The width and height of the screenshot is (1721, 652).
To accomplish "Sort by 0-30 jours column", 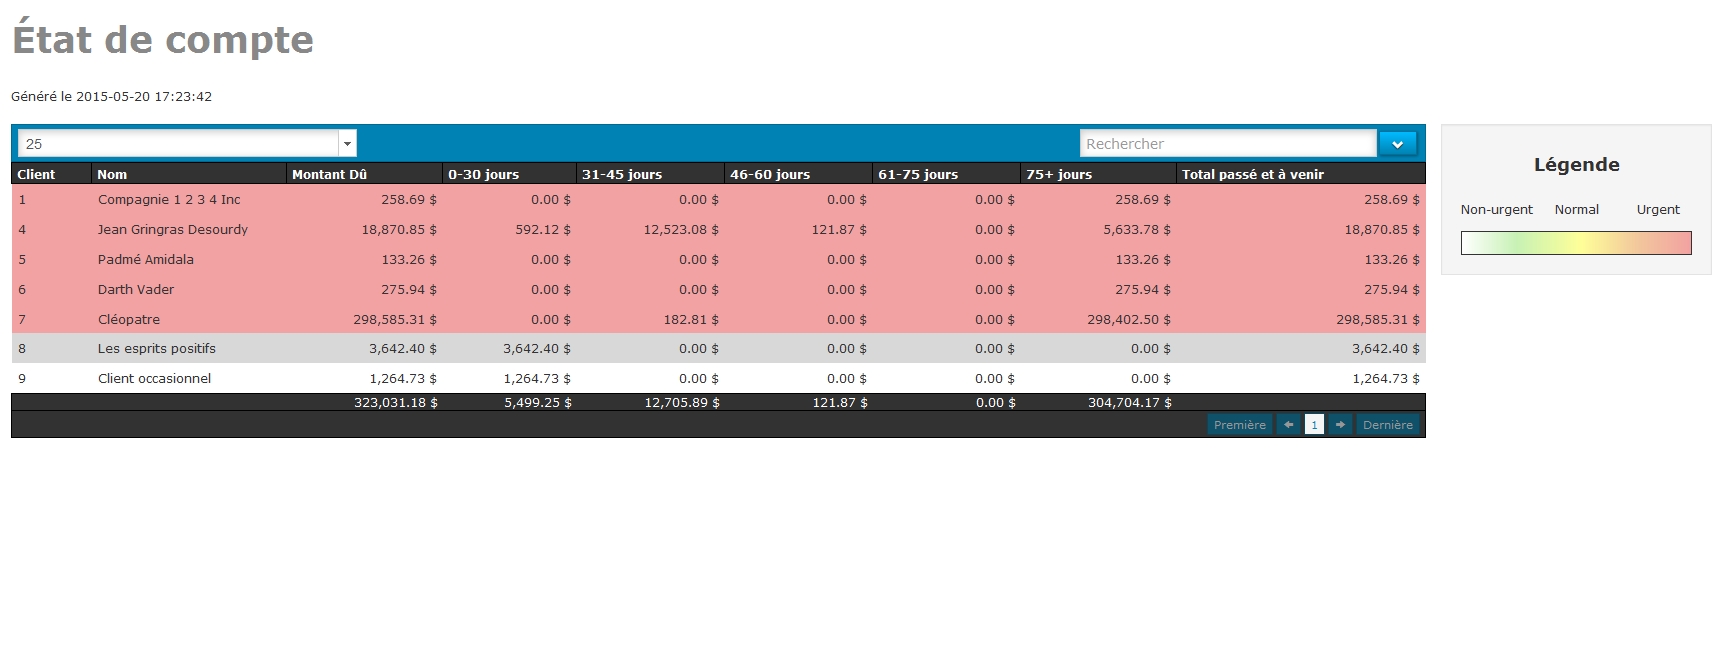I will pyautogui.click(x=483, y=174).
